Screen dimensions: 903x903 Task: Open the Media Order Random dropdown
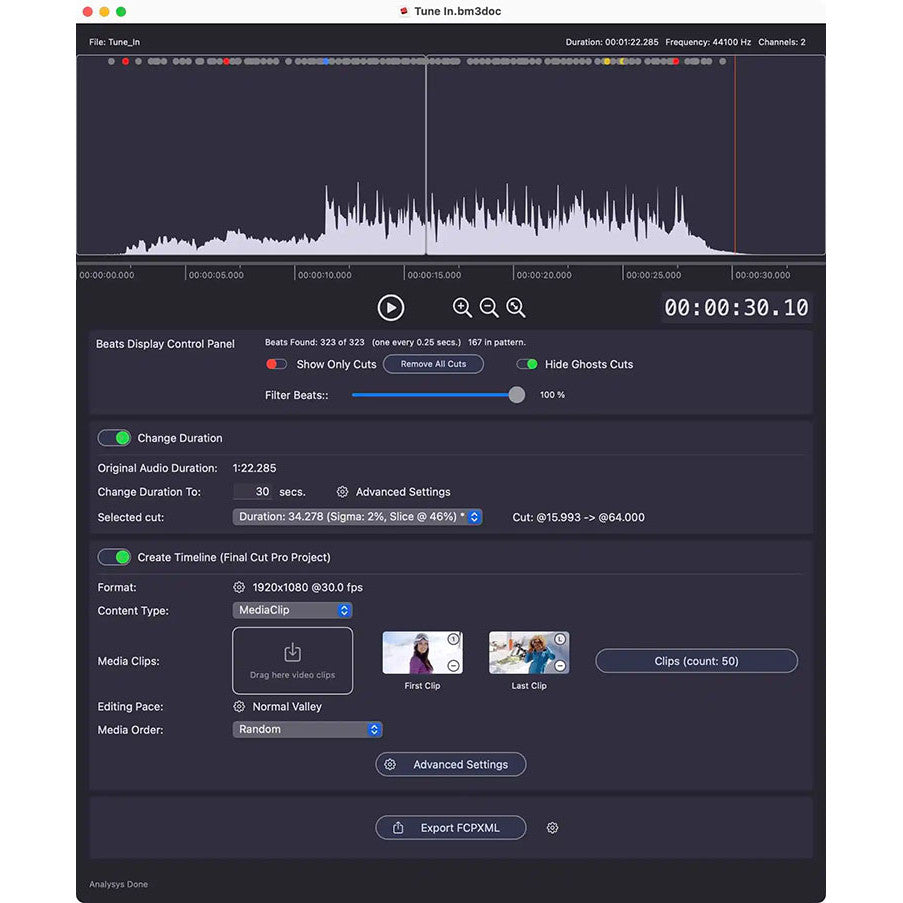coord(308,729)
